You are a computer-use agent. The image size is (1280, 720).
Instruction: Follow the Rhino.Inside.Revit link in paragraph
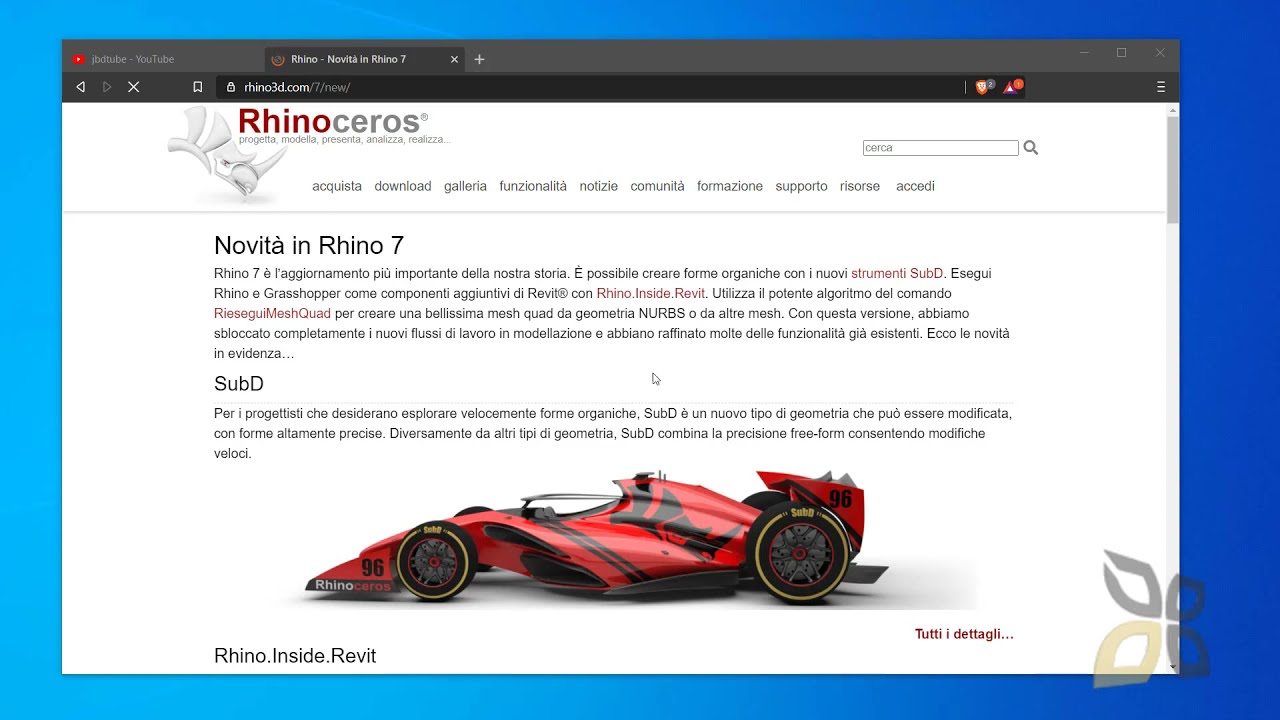click(x=651, y=293)
